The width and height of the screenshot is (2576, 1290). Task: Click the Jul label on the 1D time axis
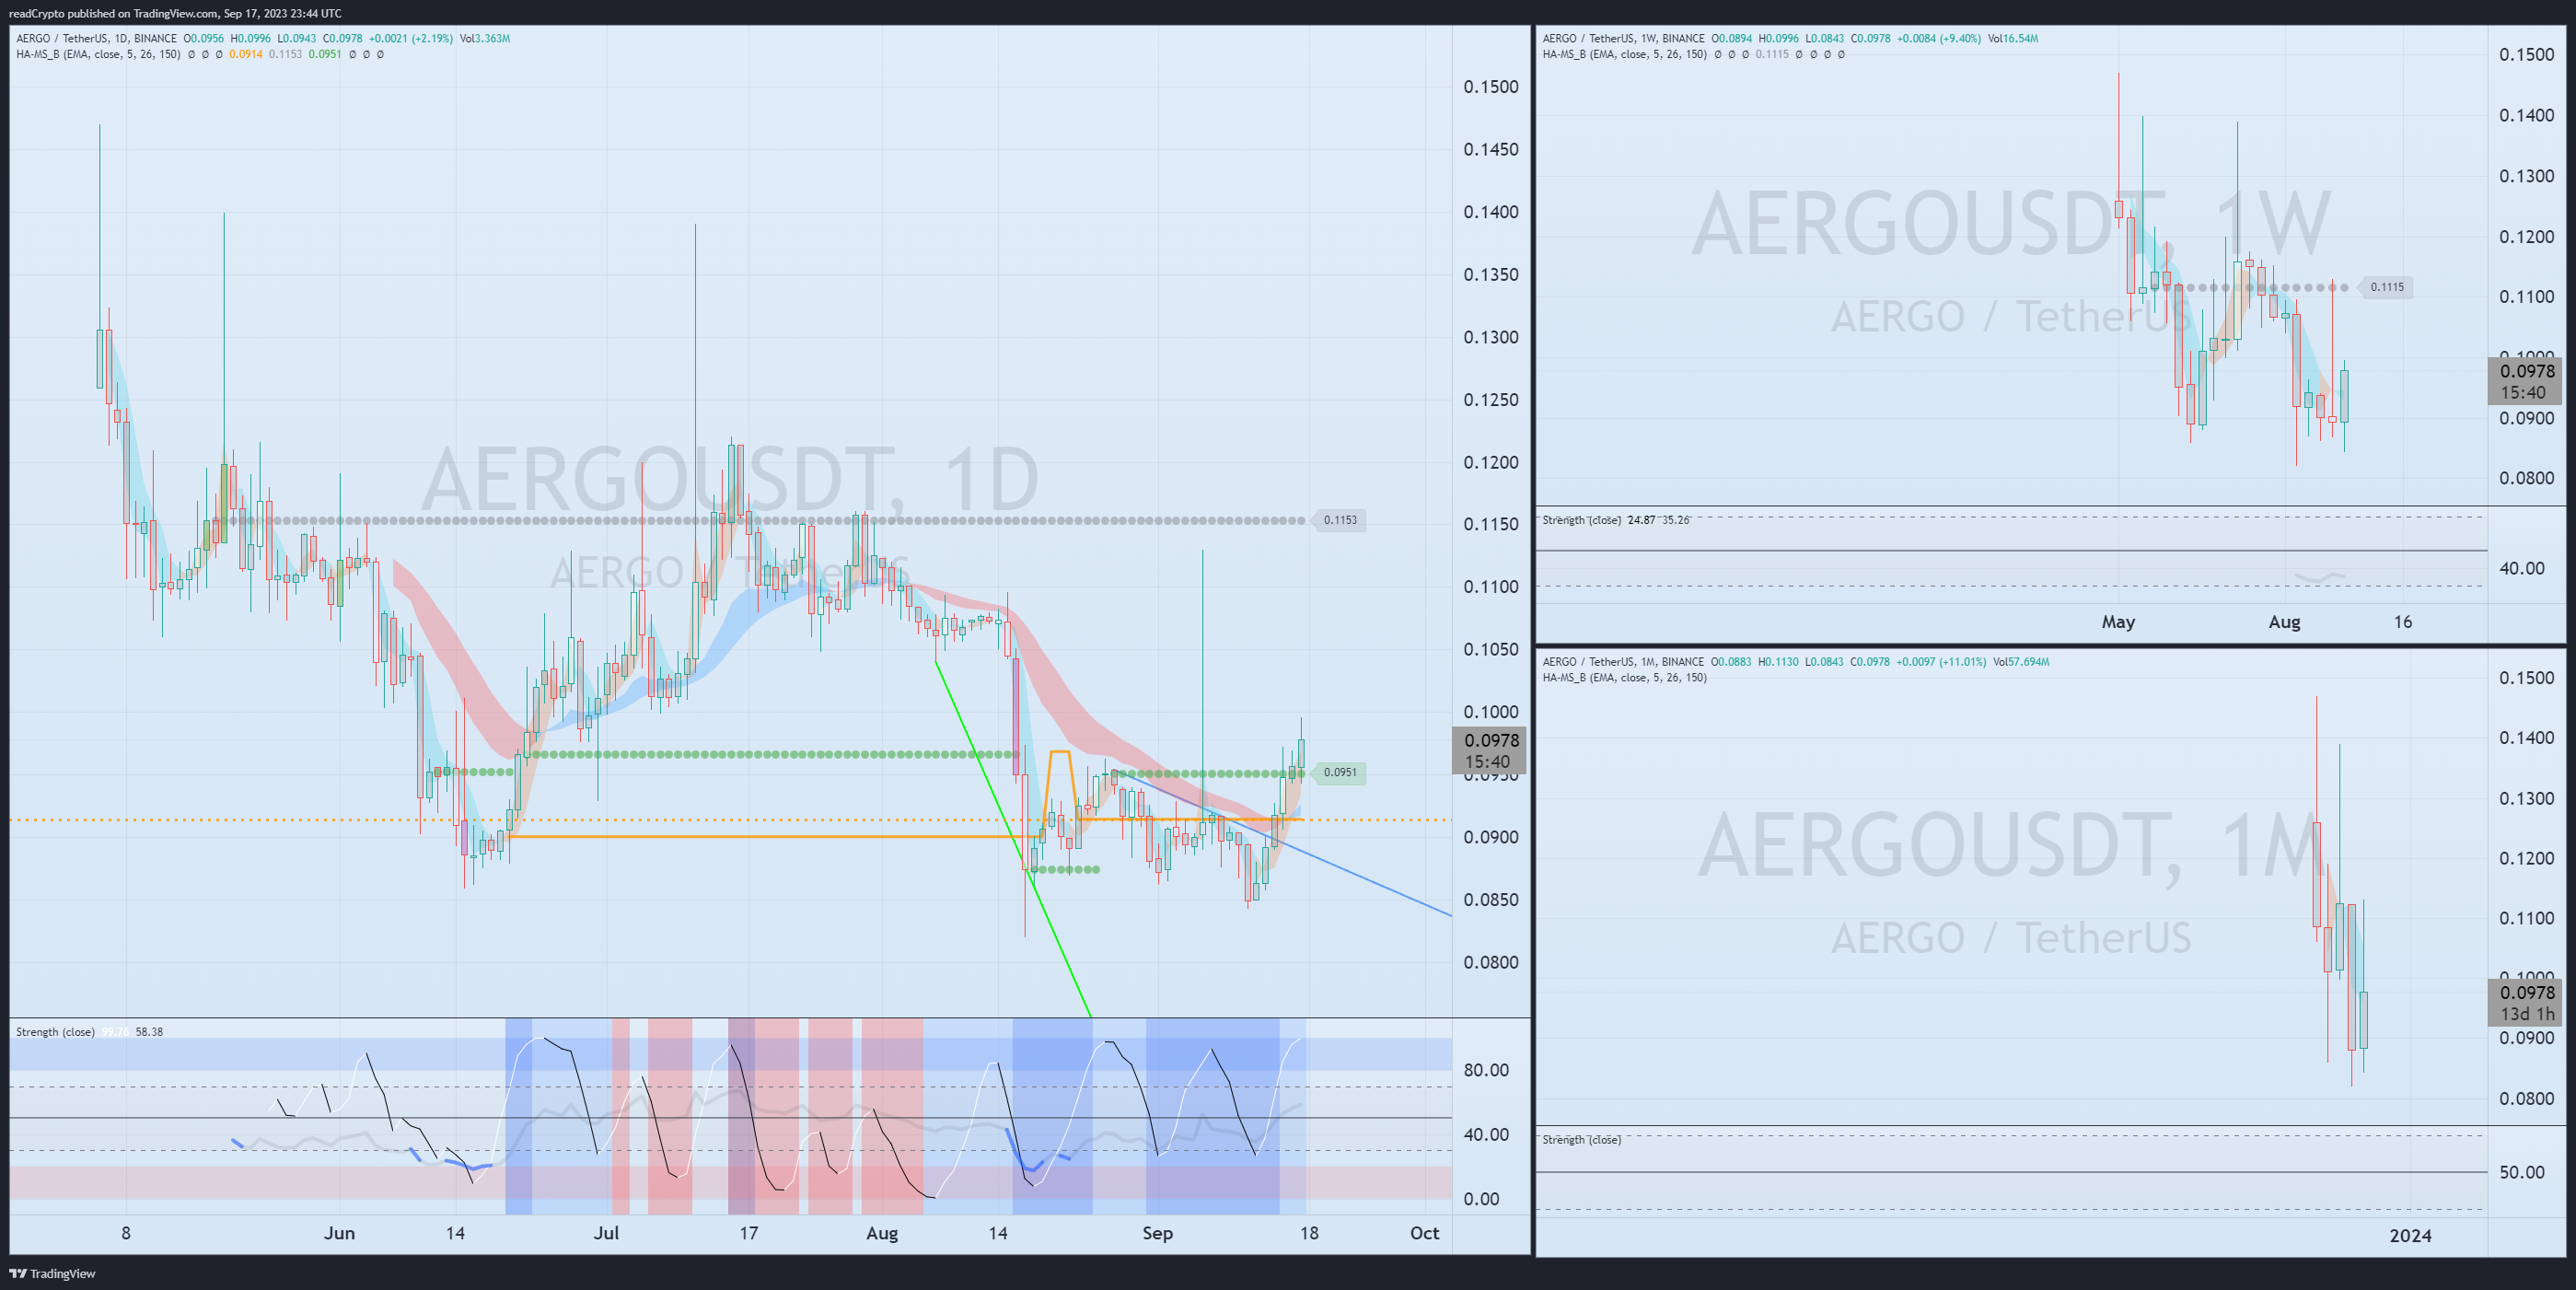[x=606, y=1233]
